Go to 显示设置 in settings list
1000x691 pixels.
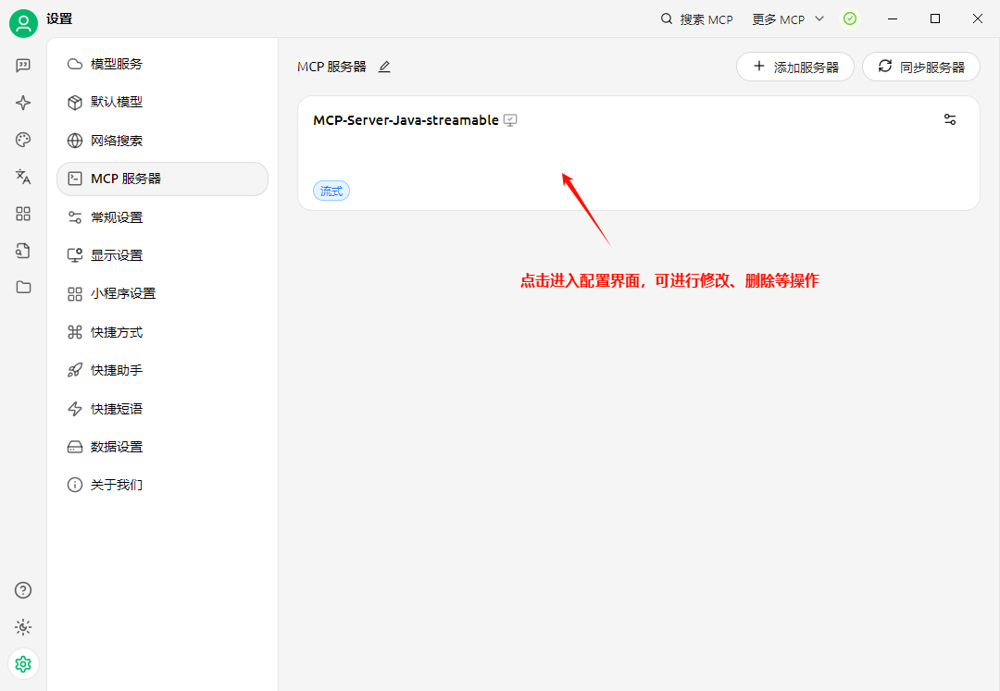pos(117,256)
